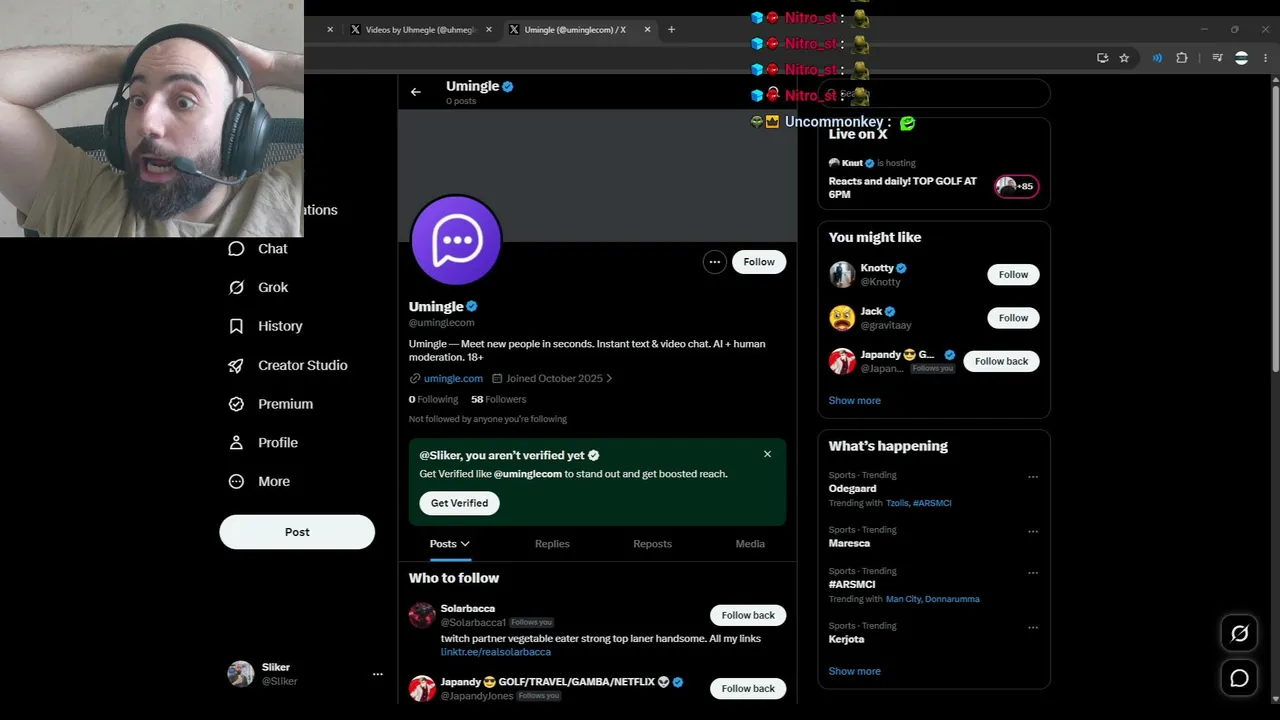The image size is (1280, 720).
Task: Close the Videos by Uhmegle tab
Action: coord(489,30)
